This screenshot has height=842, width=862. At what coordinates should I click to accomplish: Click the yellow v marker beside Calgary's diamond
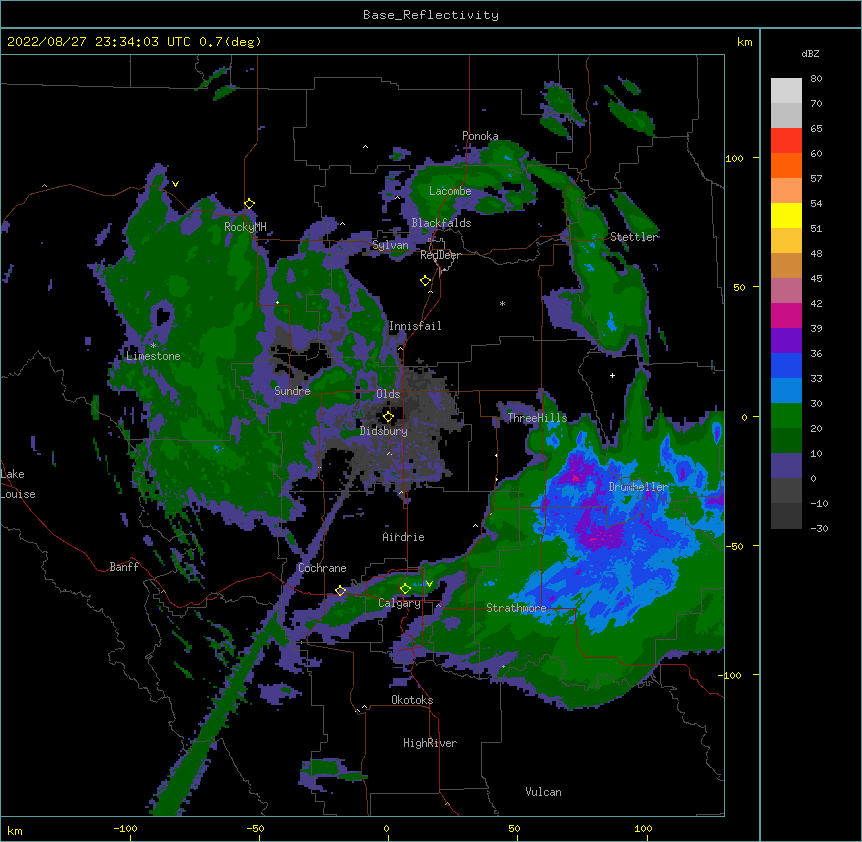(x=429, y=584)
